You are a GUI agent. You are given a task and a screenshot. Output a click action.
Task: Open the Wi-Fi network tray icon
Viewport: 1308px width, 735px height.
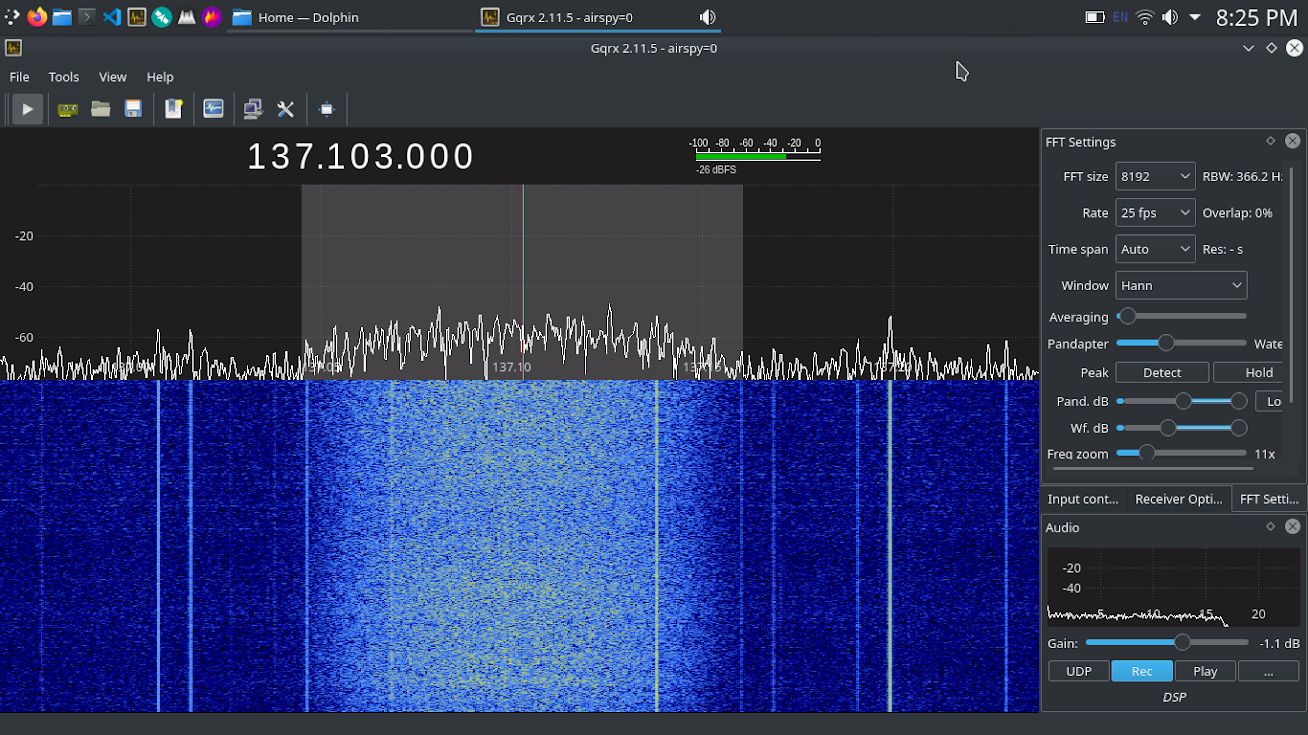coord(1145,17)
